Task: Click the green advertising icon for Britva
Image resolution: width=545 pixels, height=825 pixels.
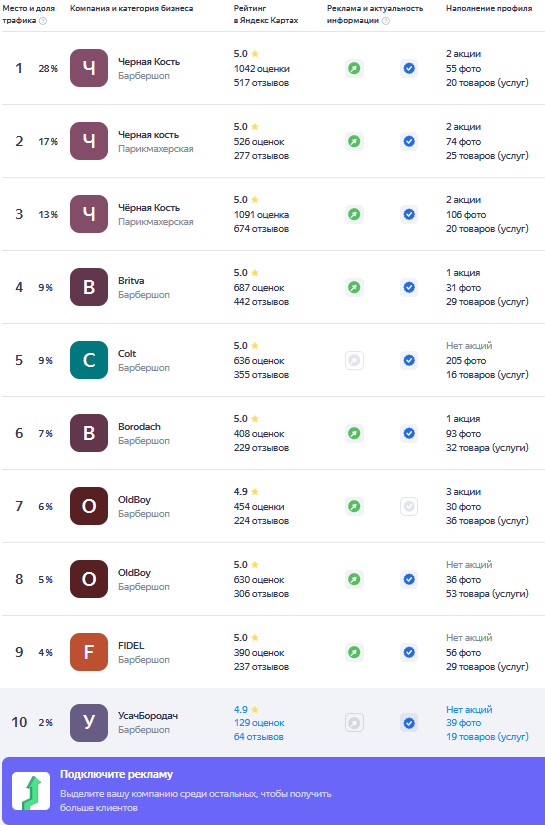Action: point(354,287)
